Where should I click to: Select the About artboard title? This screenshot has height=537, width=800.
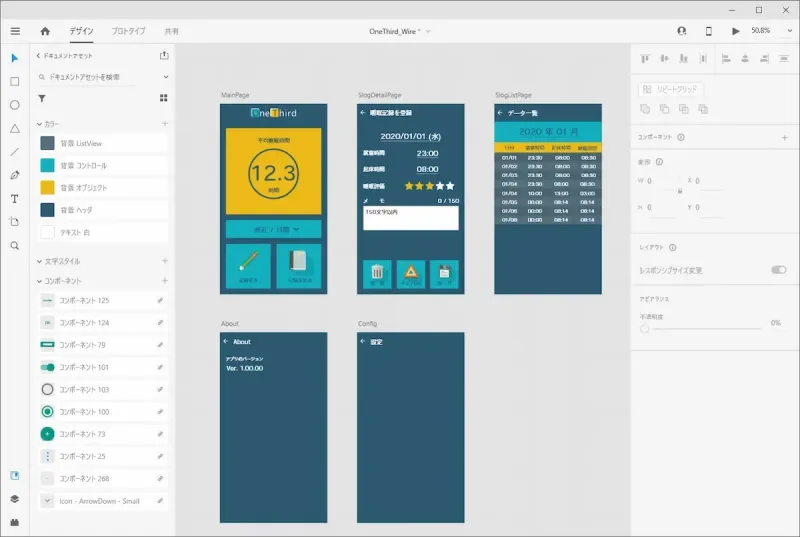[230, 324]
